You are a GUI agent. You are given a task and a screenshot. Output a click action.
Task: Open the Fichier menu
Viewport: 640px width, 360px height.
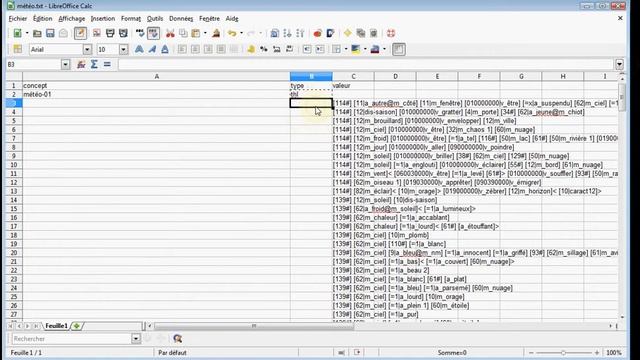[18, 19]
